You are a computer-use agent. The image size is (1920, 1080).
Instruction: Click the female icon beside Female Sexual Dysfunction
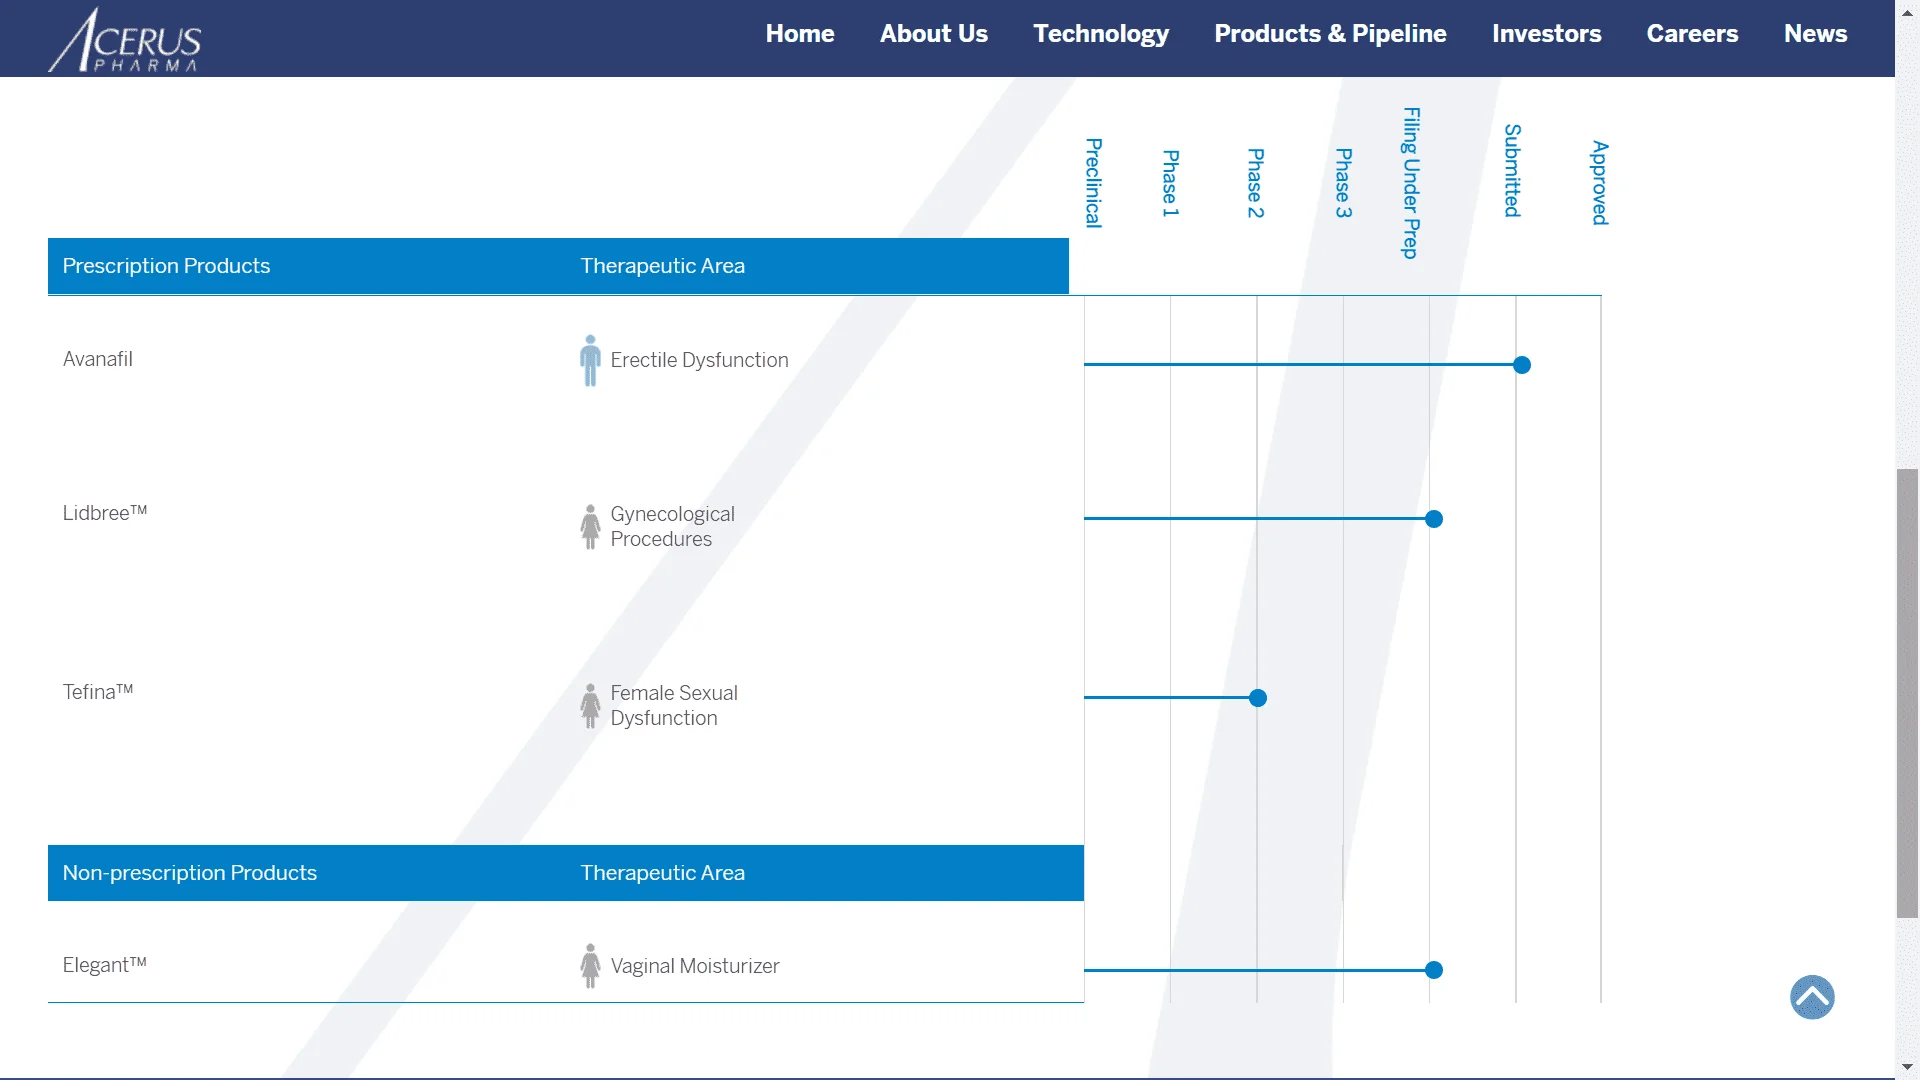click(x=591, y=706)
